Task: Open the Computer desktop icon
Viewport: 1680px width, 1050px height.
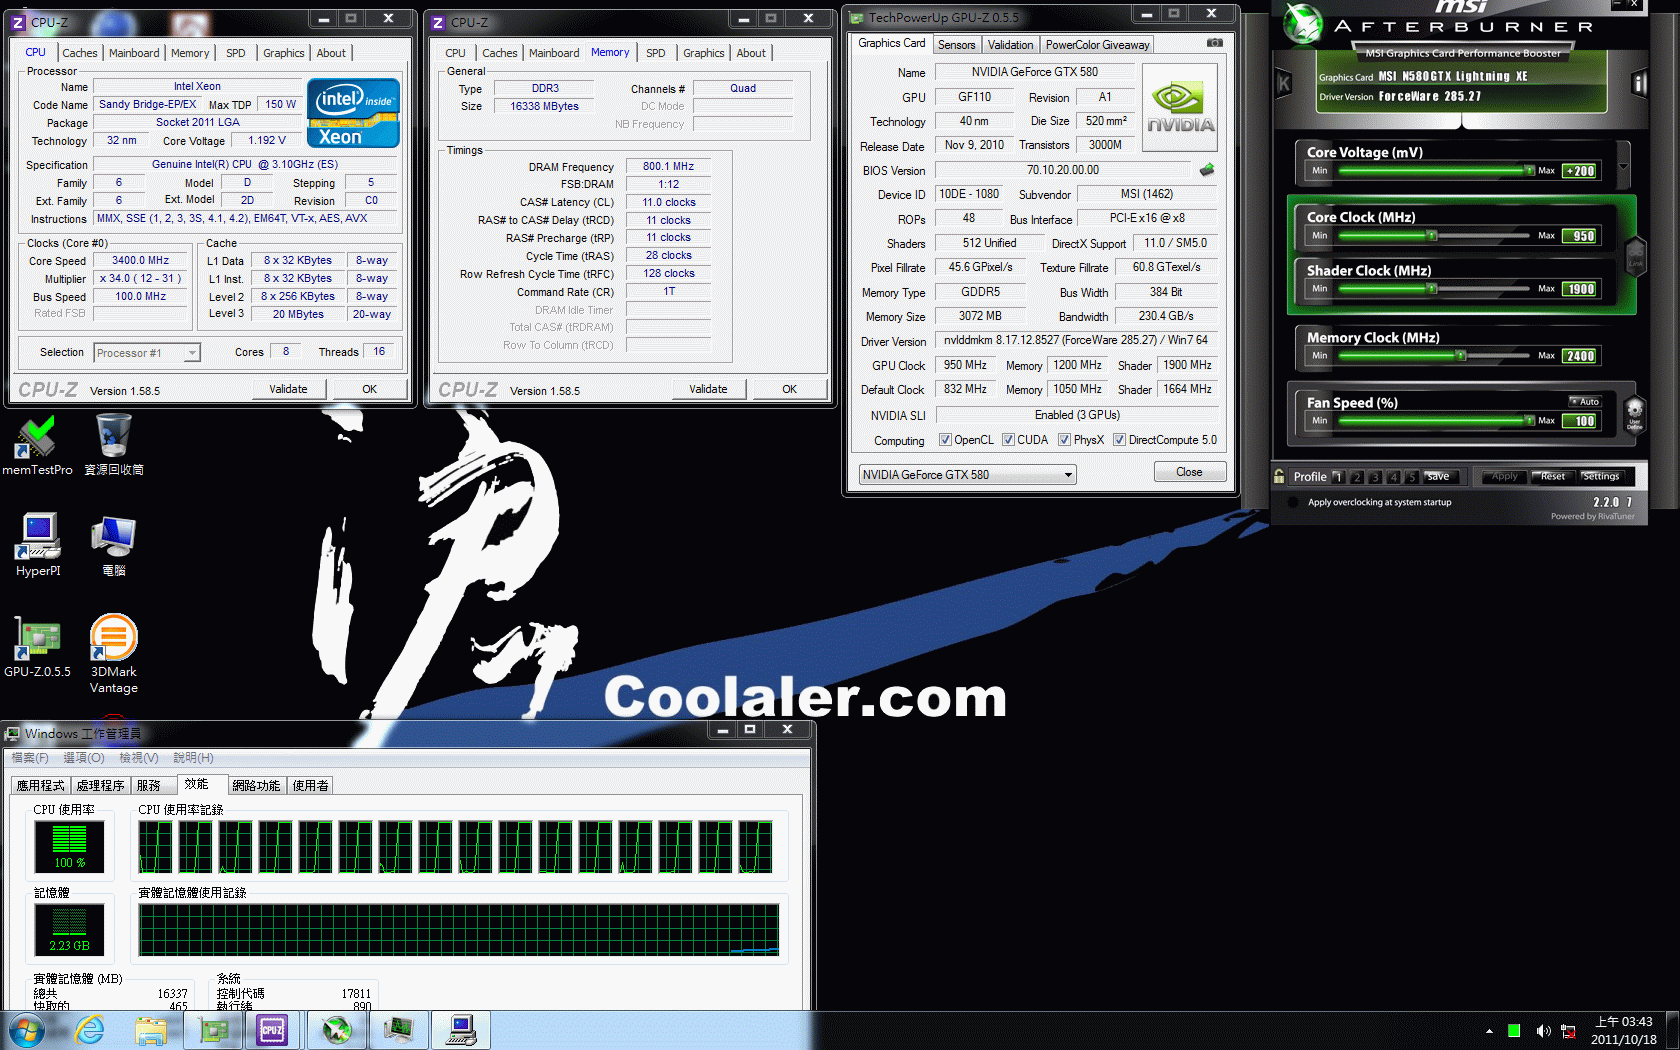Action: pyautogui.click(x=113, y=545)
